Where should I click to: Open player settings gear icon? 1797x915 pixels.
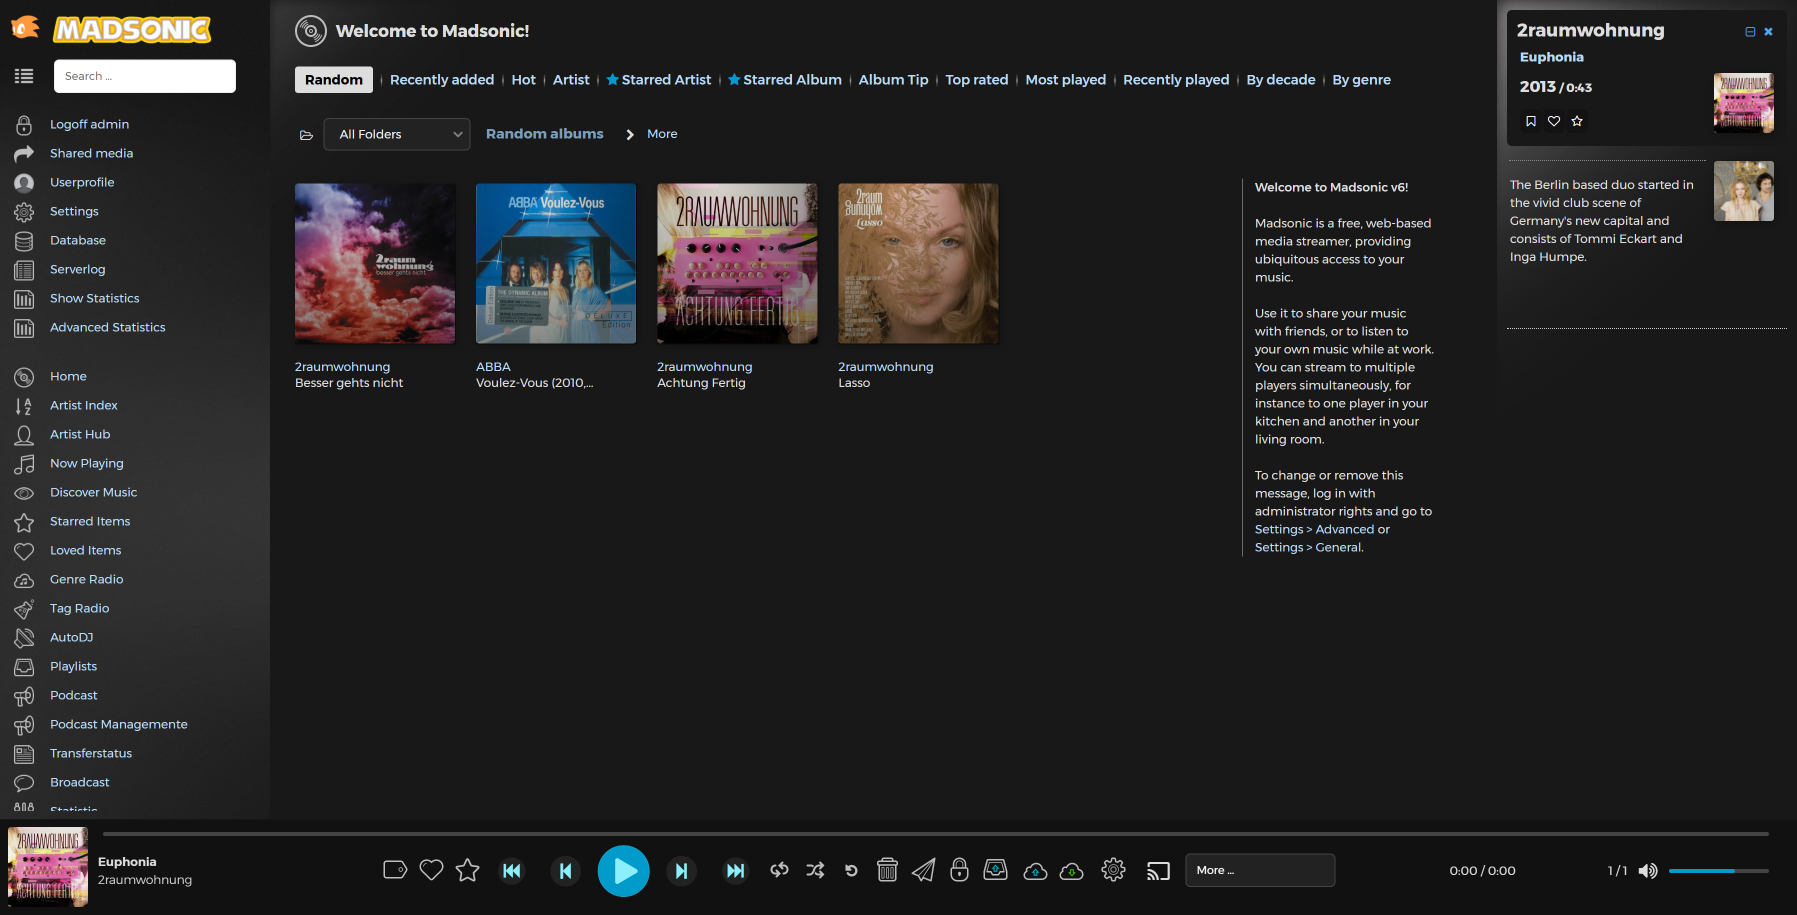1113,870
